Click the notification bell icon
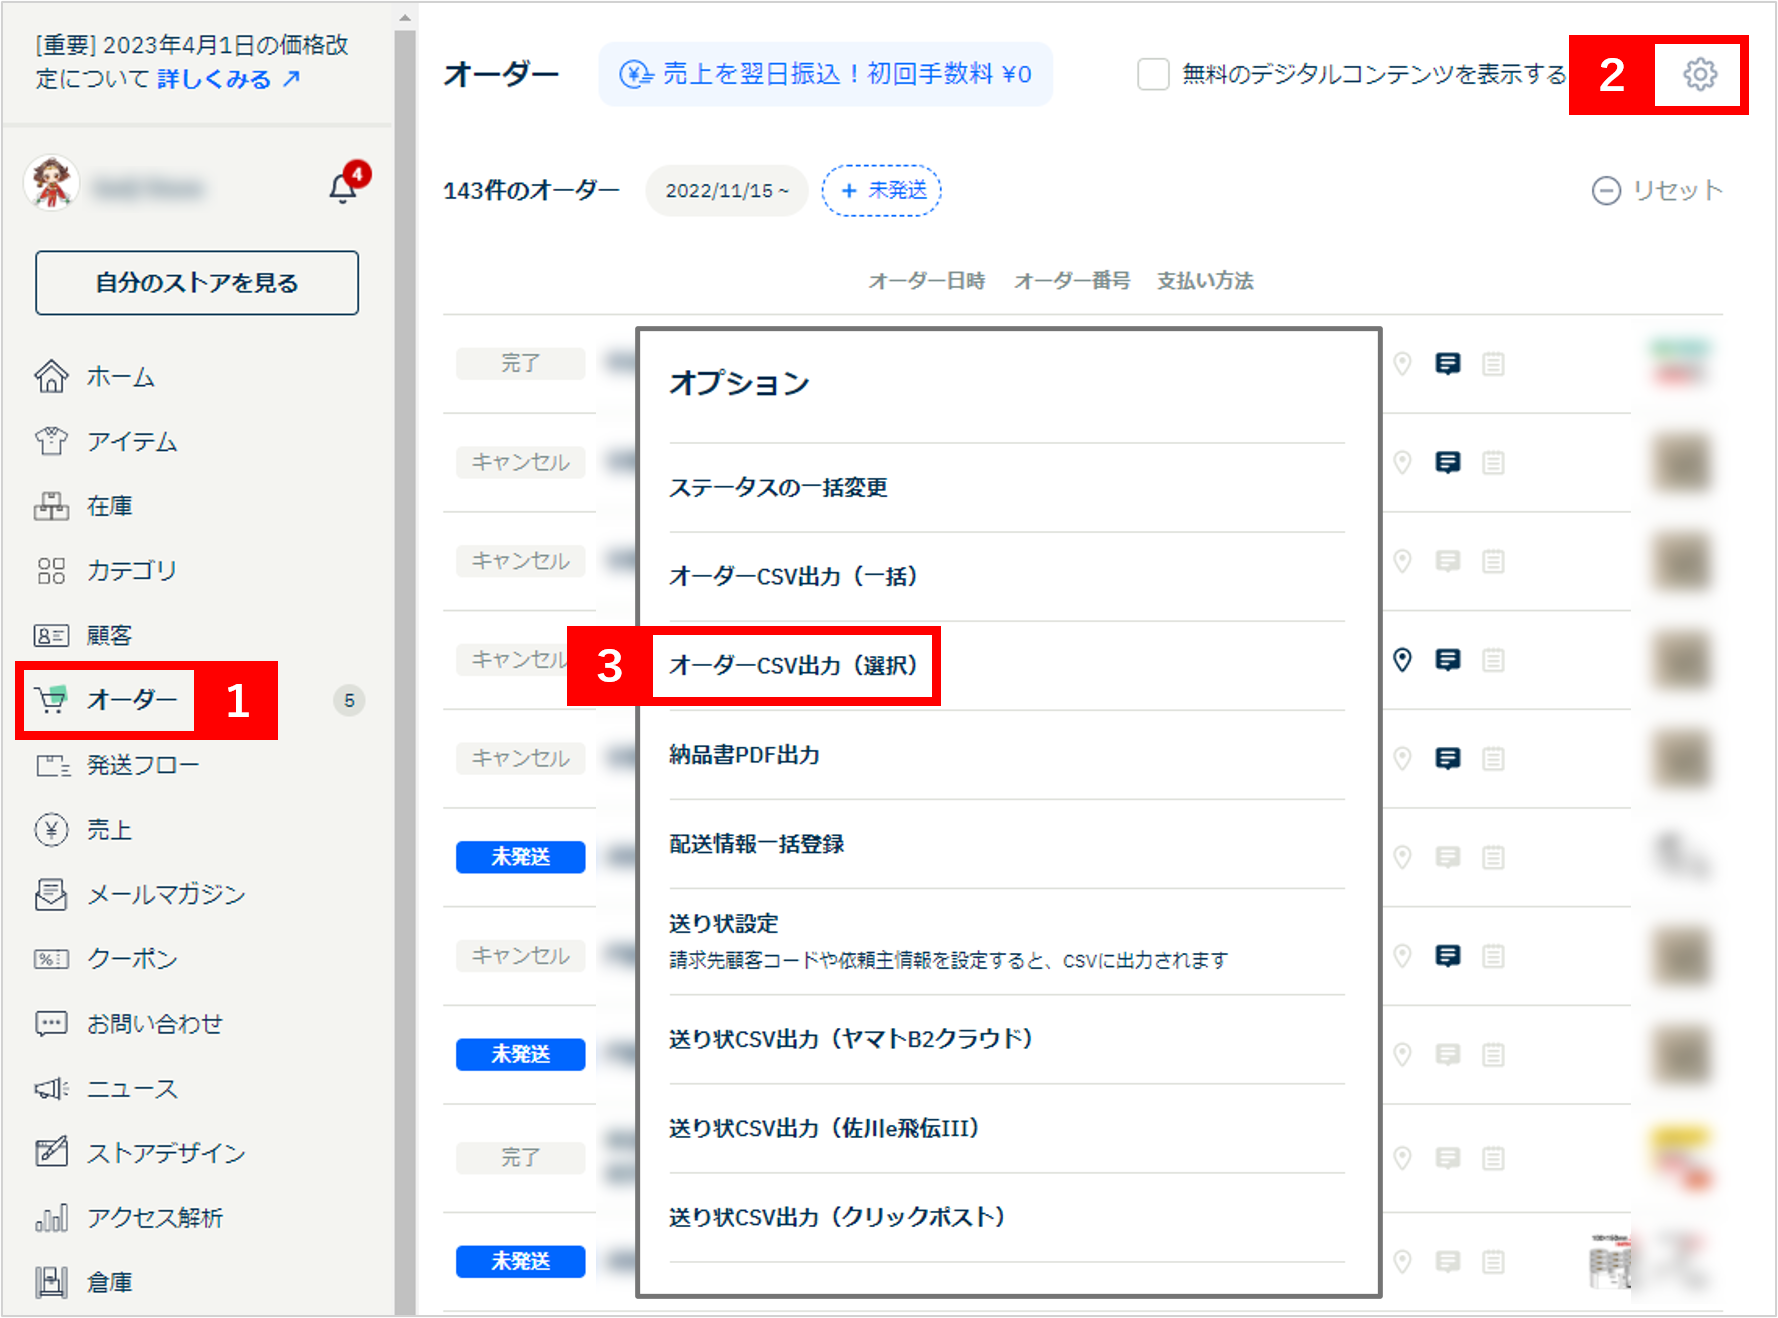 343,188
